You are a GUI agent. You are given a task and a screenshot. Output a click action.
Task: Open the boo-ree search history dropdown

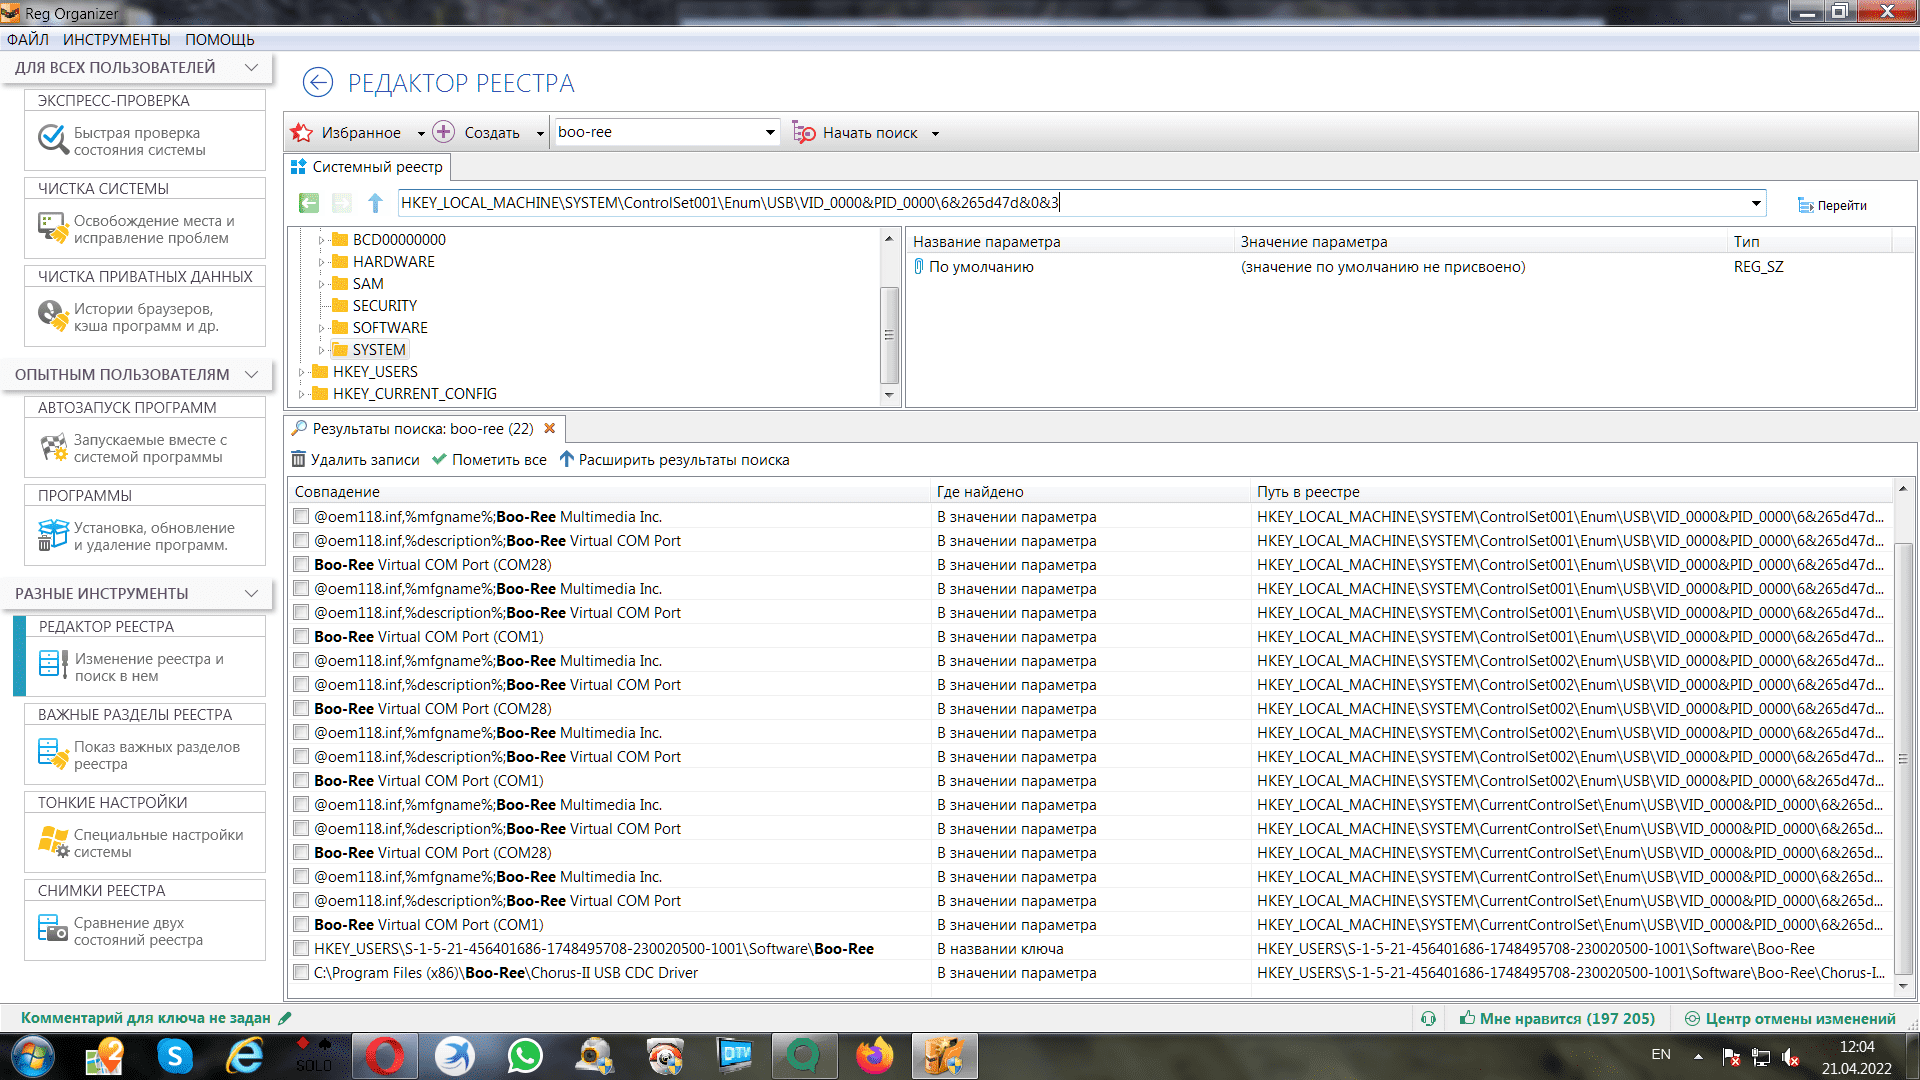click(770, 132)
